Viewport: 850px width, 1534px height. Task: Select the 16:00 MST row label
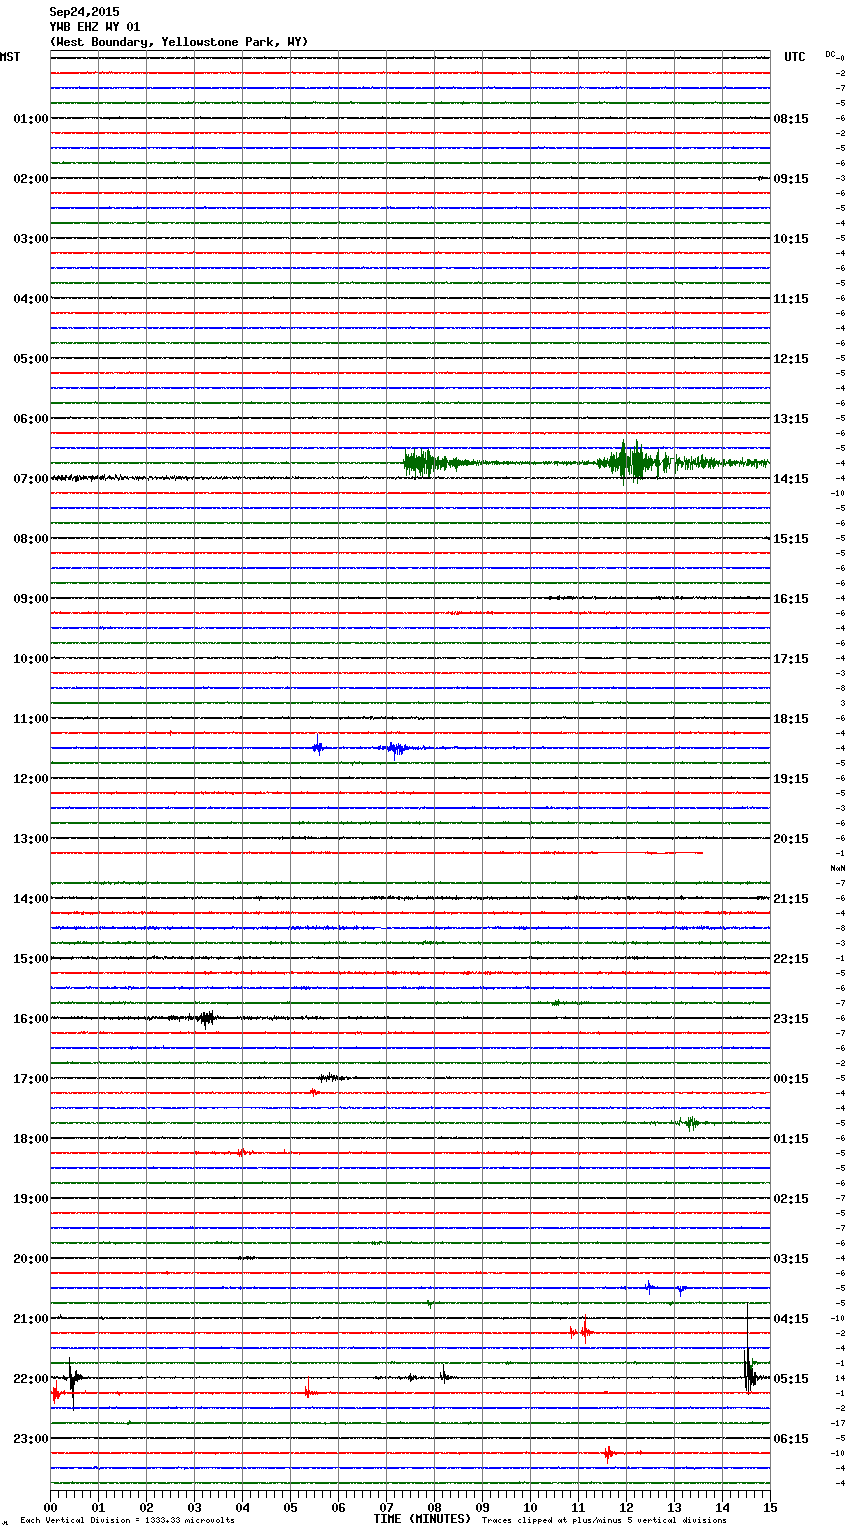31,1019
